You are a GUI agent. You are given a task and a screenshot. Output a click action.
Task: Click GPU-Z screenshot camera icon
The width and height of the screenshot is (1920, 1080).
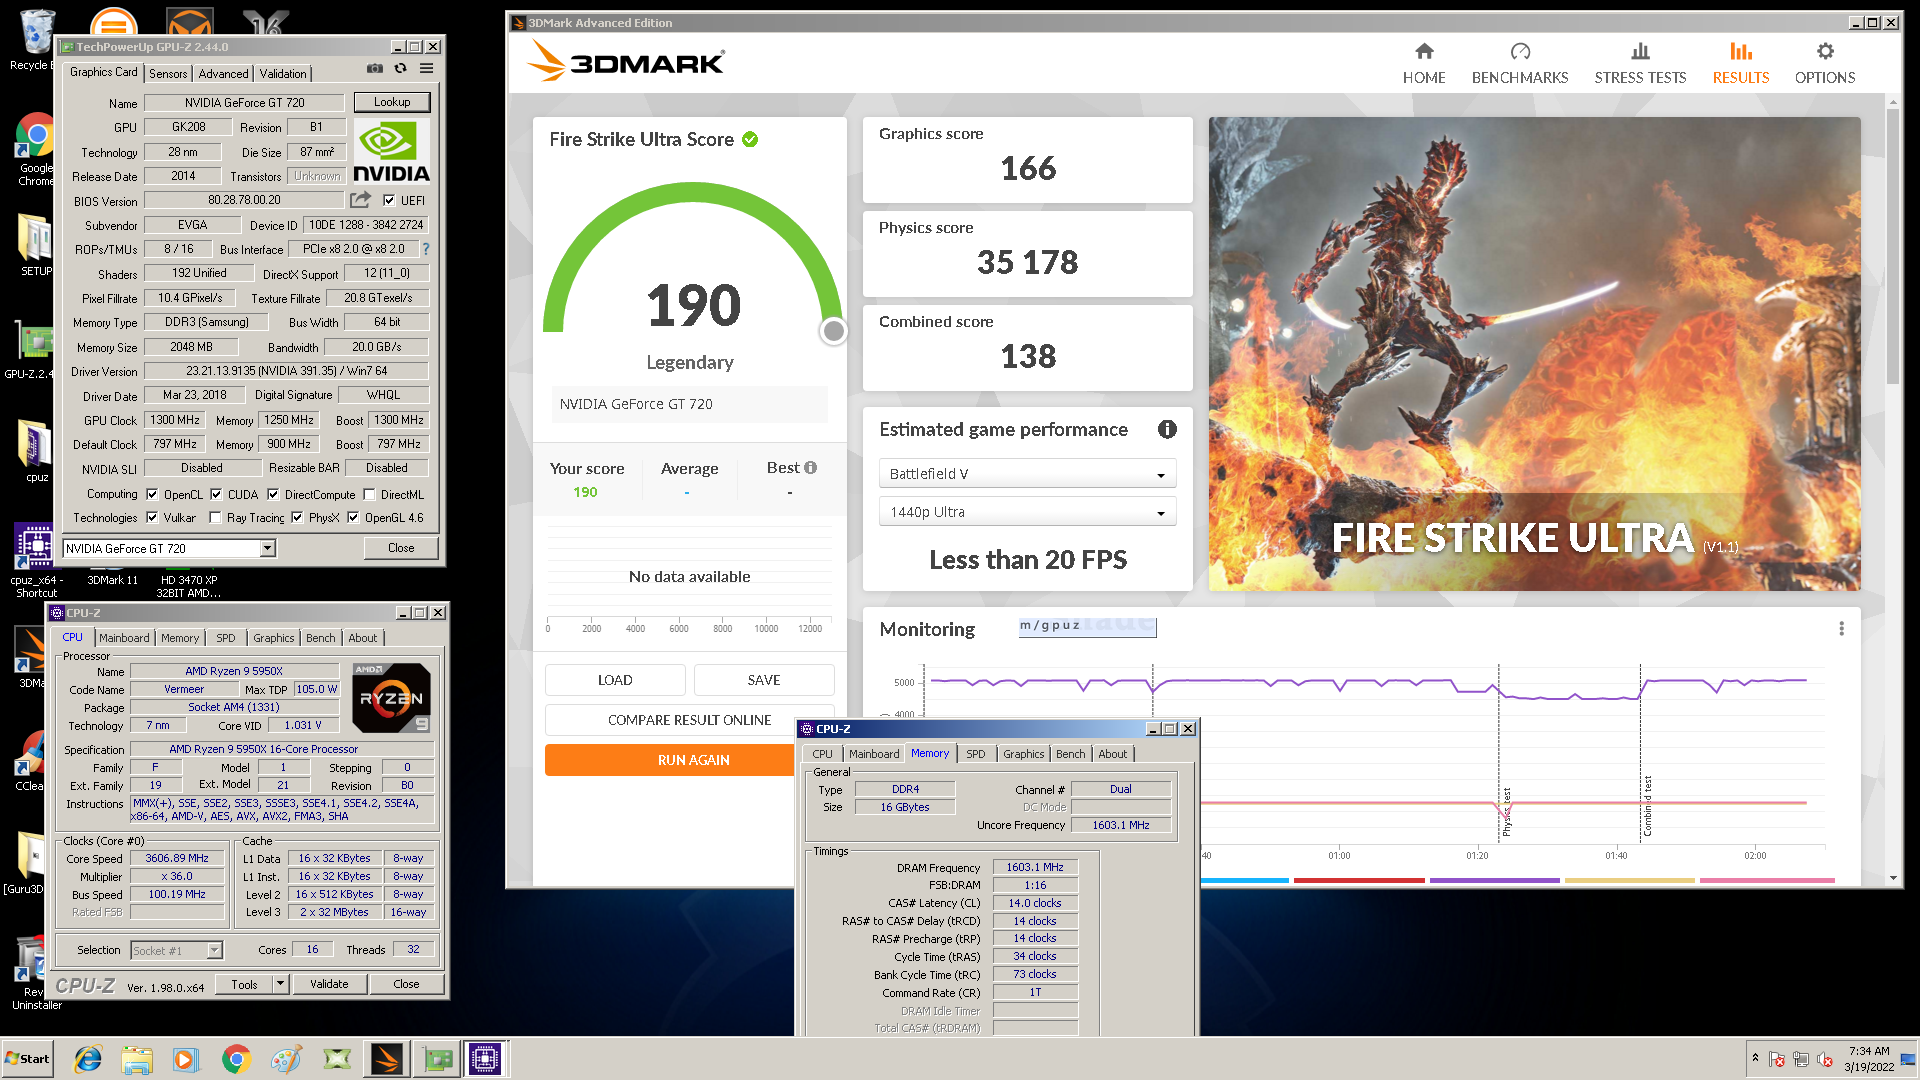tap(374, 68)
